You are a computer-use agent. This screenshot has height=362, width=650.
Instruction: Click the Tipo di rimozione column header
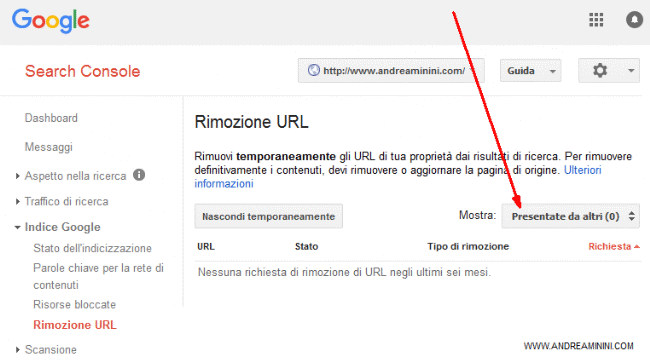coord(468,247)
